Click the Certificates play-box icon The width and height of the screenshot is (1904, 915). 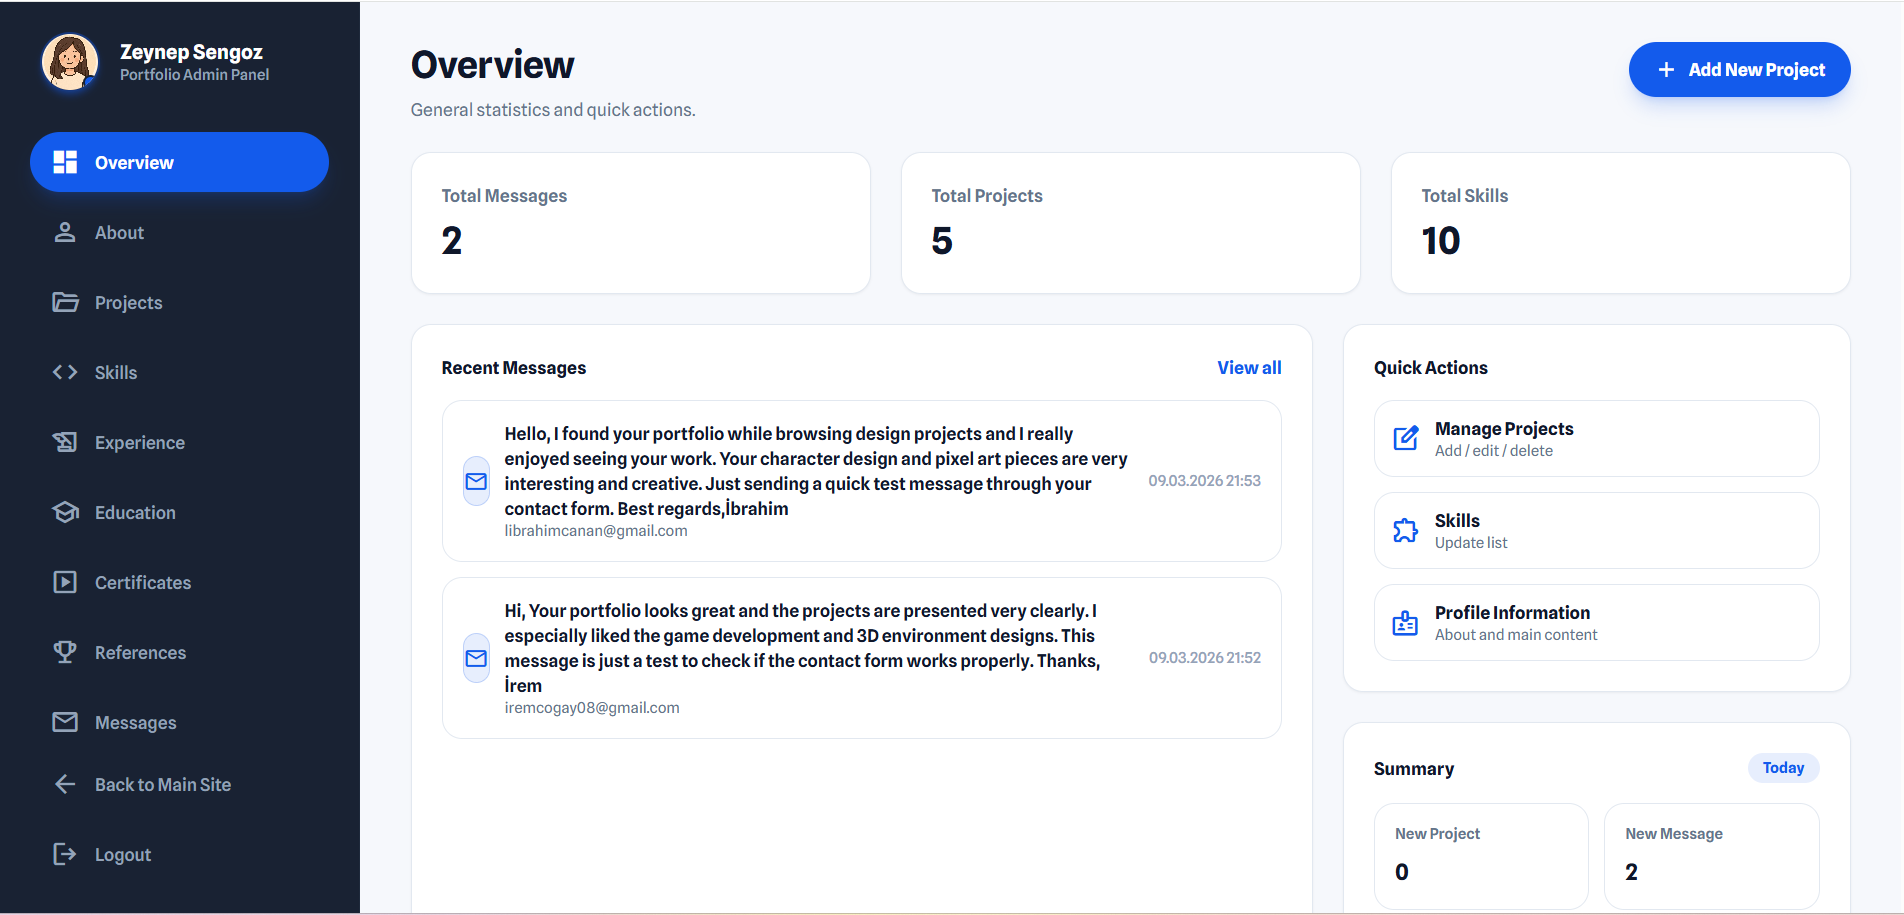(65, 582)
